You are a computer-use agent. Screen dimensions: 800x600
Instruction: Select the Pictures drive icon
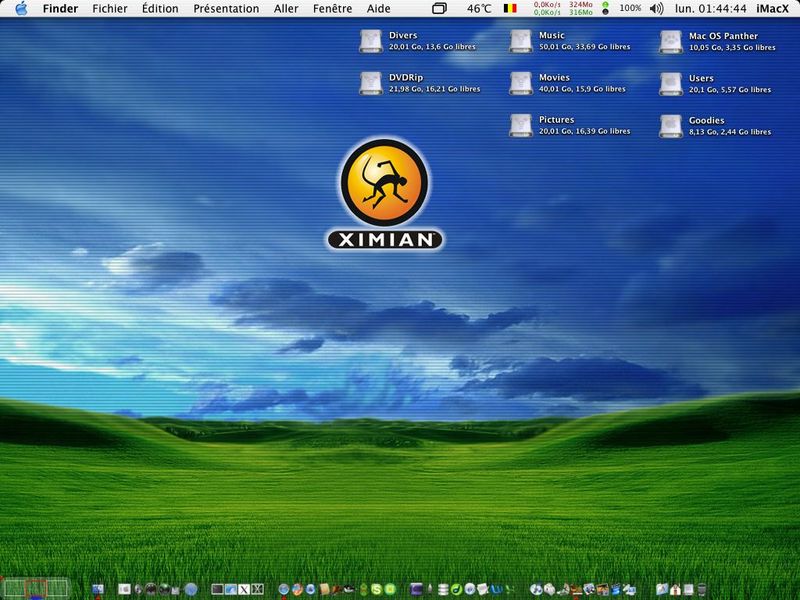[521, 126]
